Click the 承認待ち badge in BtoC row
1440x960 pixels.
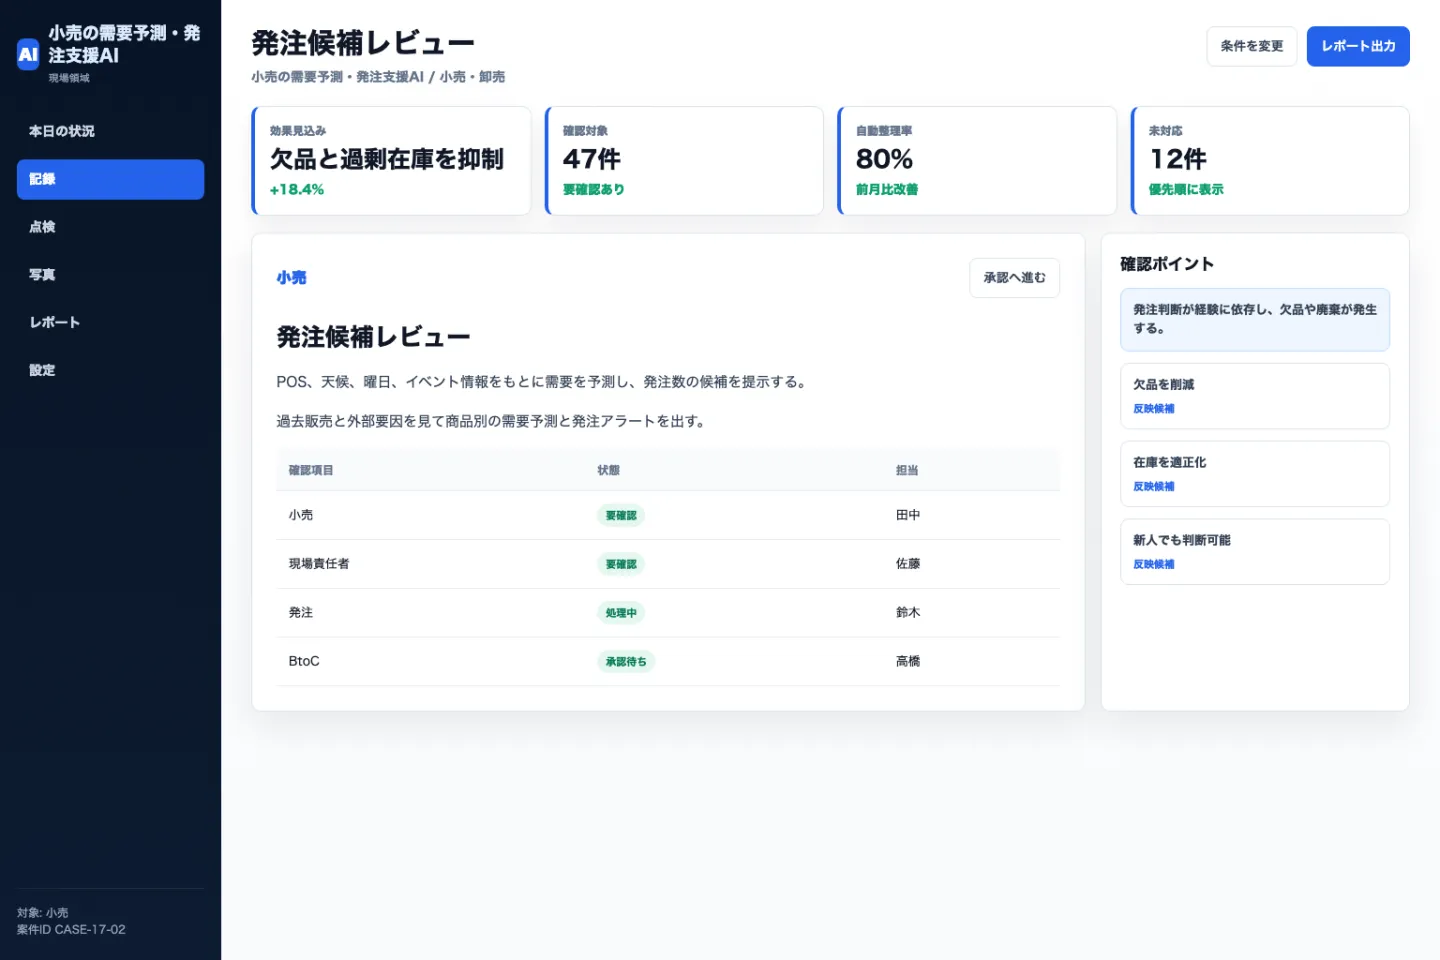pyautogui.click(x=626, y=662)
